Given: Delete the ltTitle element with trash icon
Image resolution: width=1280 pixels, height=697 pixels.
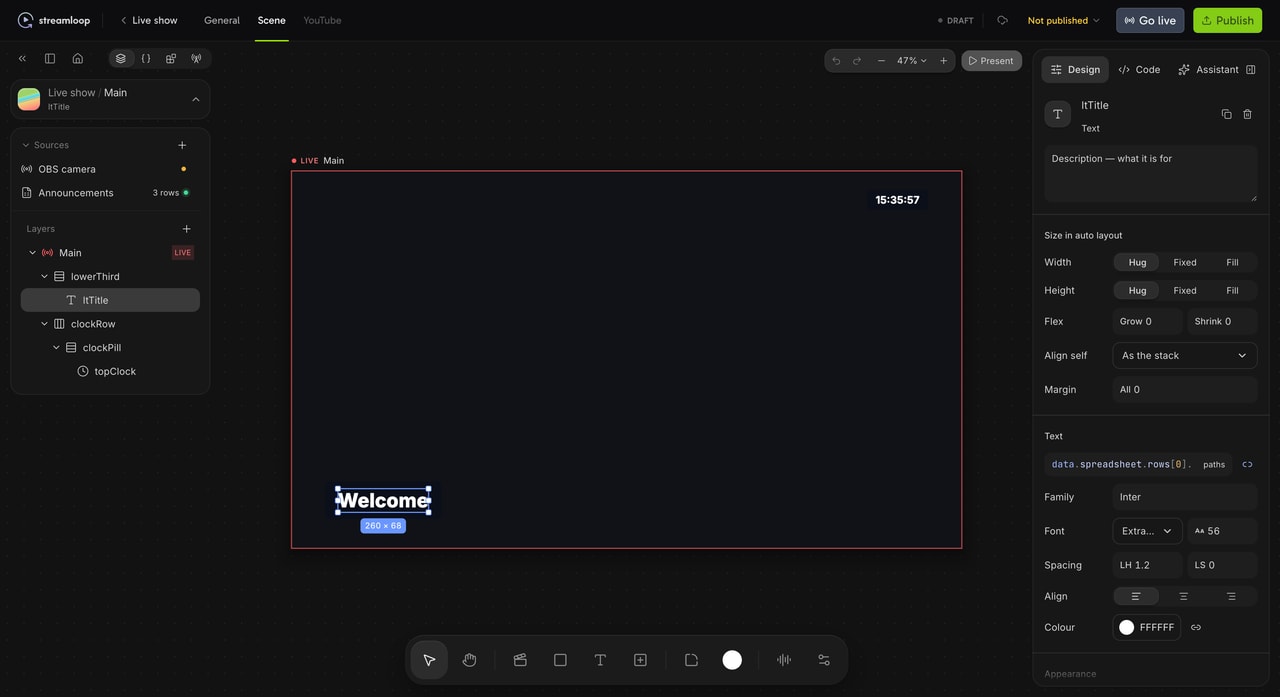Looking at the screenshot, I should (1247, 114).
